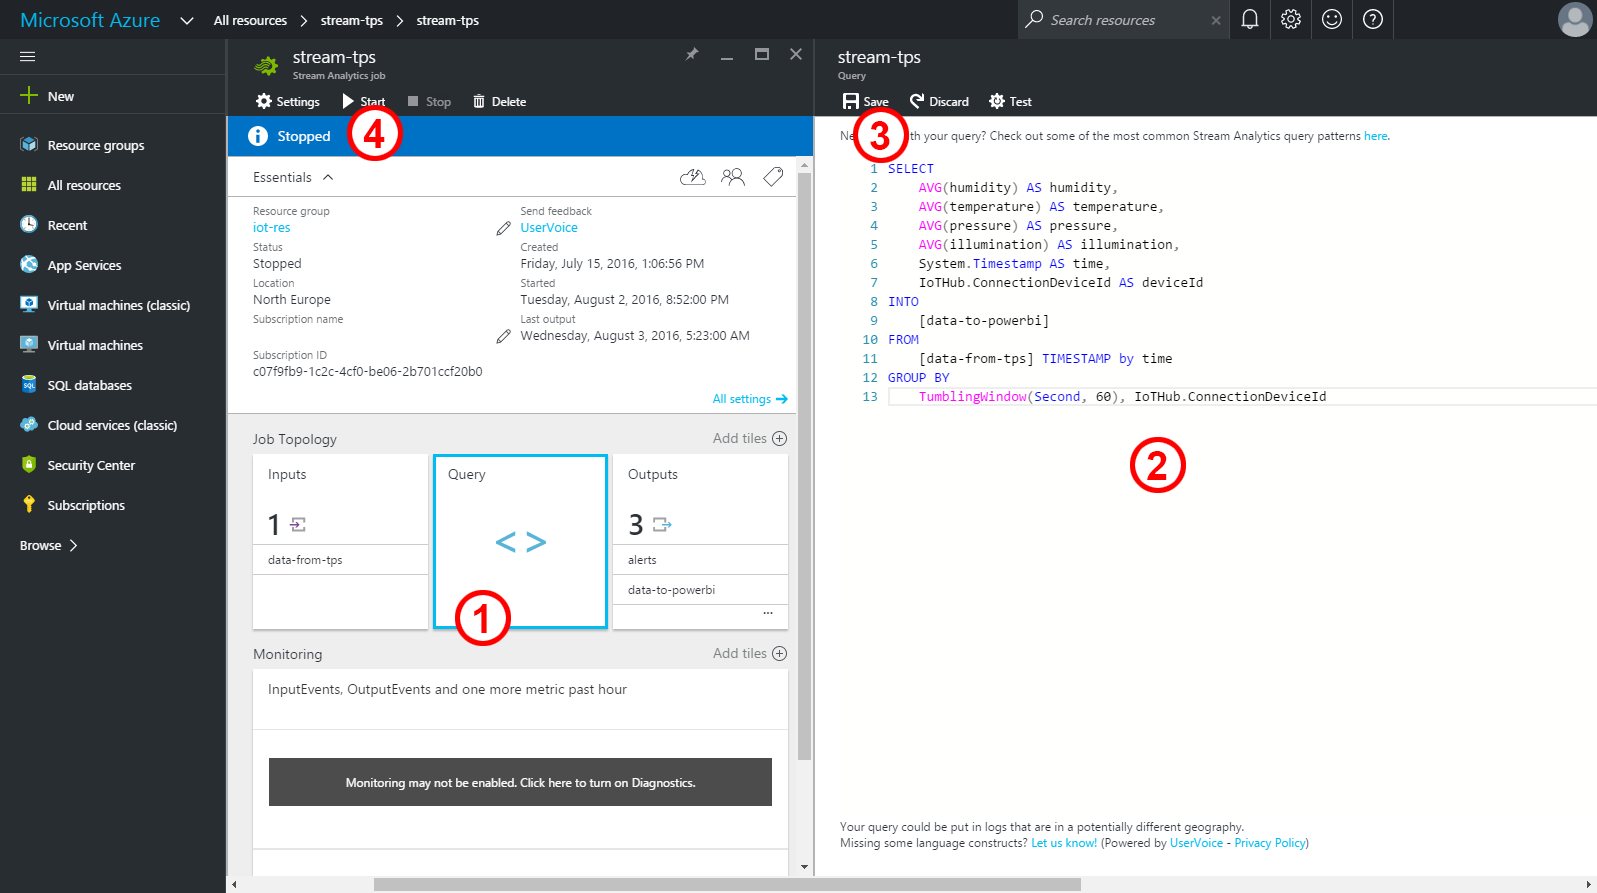Click the Tags icon in Essentials
The image size is (1597, 893).
773,177
